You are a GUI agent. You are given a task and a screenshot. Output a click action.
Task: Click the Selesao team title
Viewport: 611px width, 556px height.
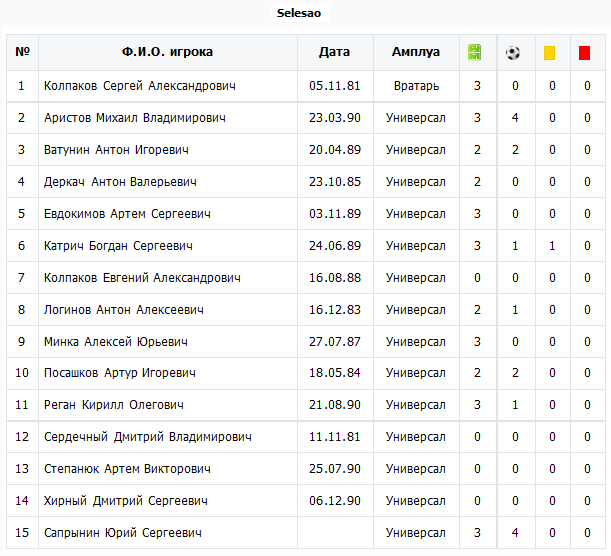point(299,13)
